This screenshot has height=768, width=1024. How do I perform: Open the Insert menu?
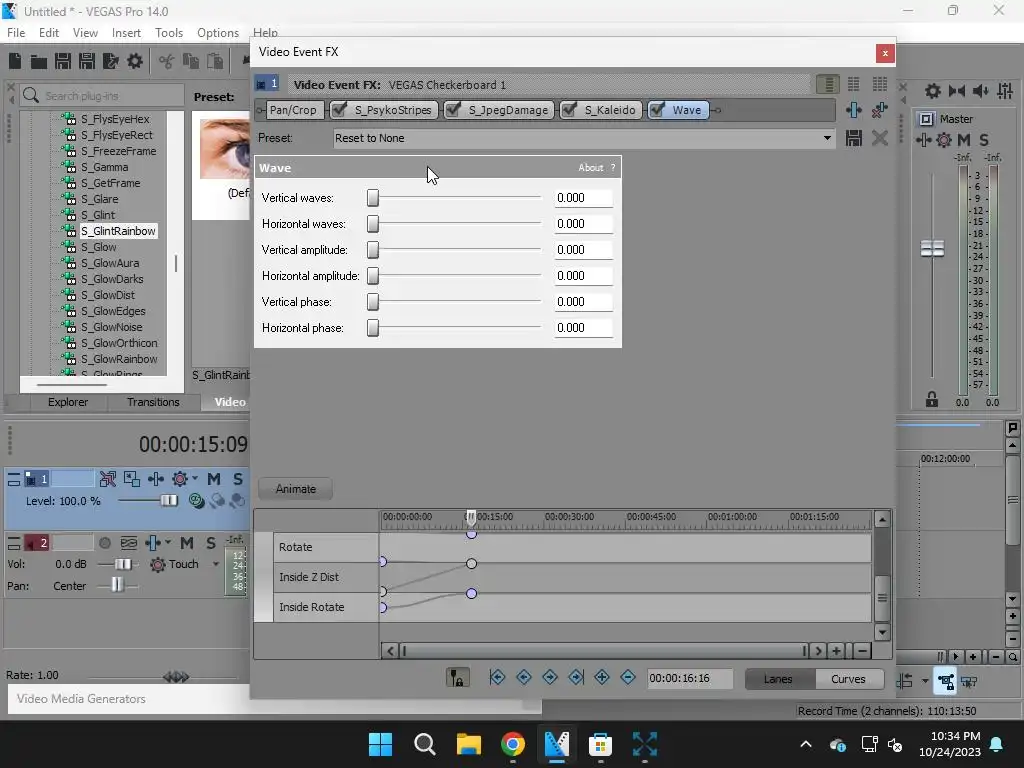click(126, 33)
